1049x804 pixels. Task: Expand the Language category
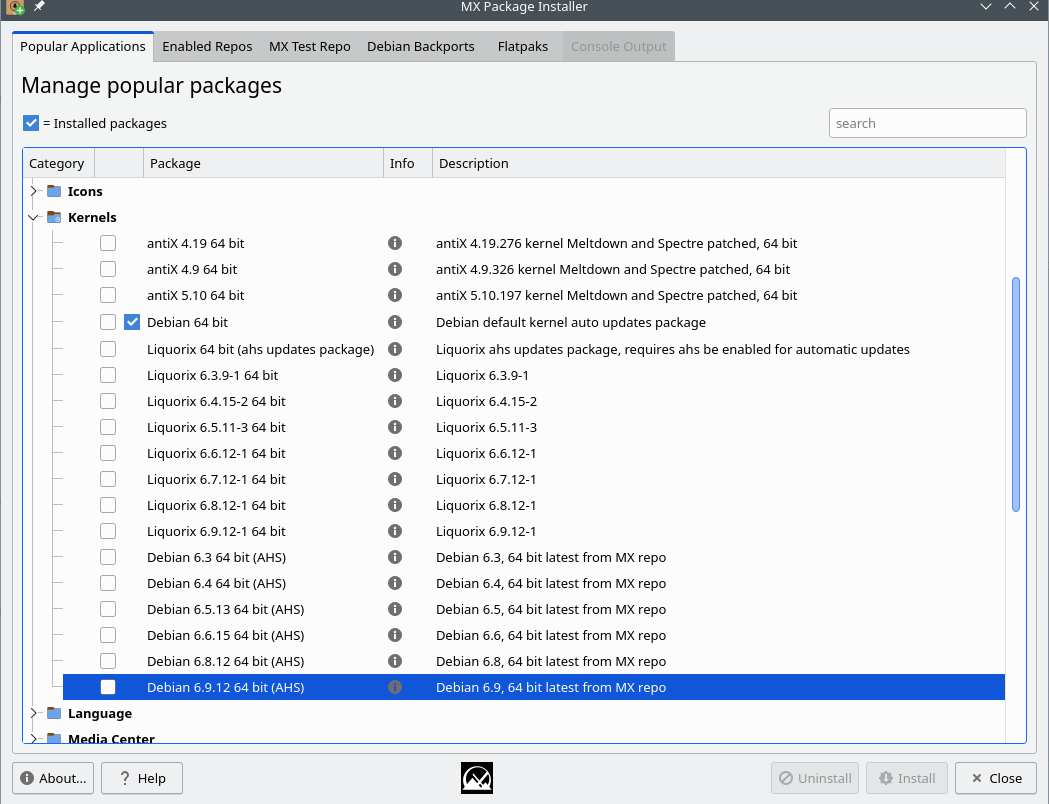tap(33, 714)
